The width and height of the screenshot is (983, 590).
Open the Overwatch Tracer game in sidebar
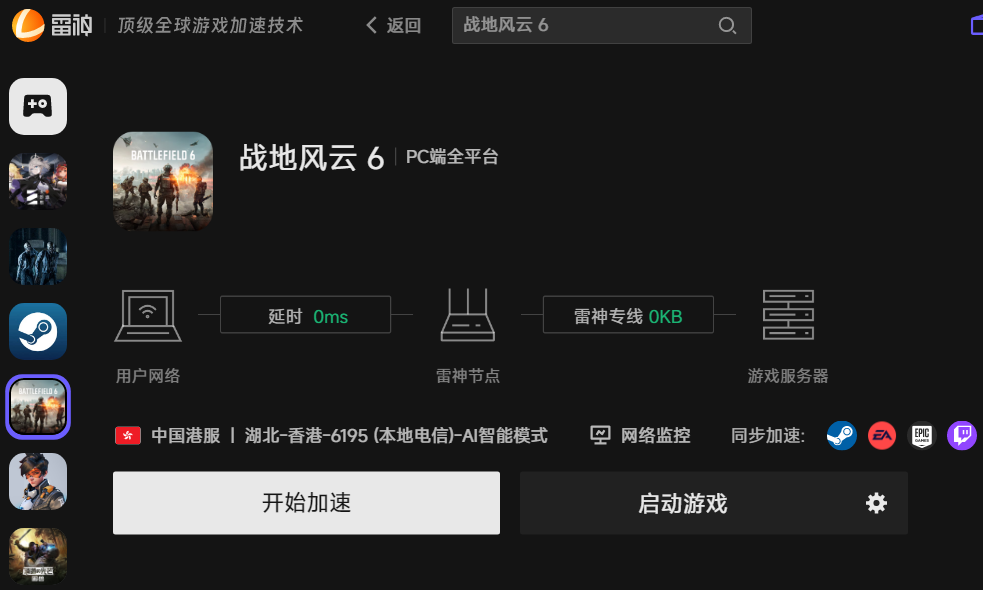38,481
